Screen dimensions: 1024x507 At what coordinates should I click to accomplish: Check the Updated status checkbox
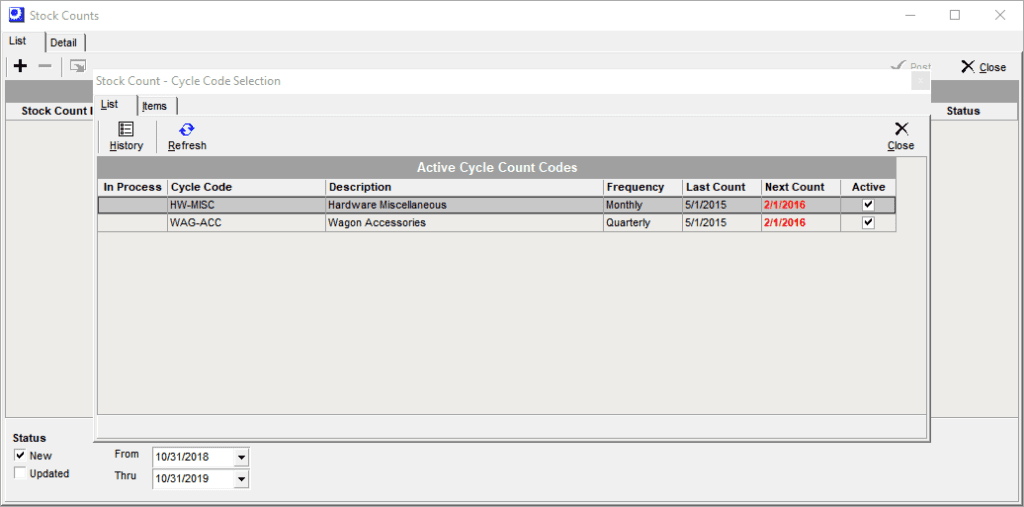tap(20, 473)
